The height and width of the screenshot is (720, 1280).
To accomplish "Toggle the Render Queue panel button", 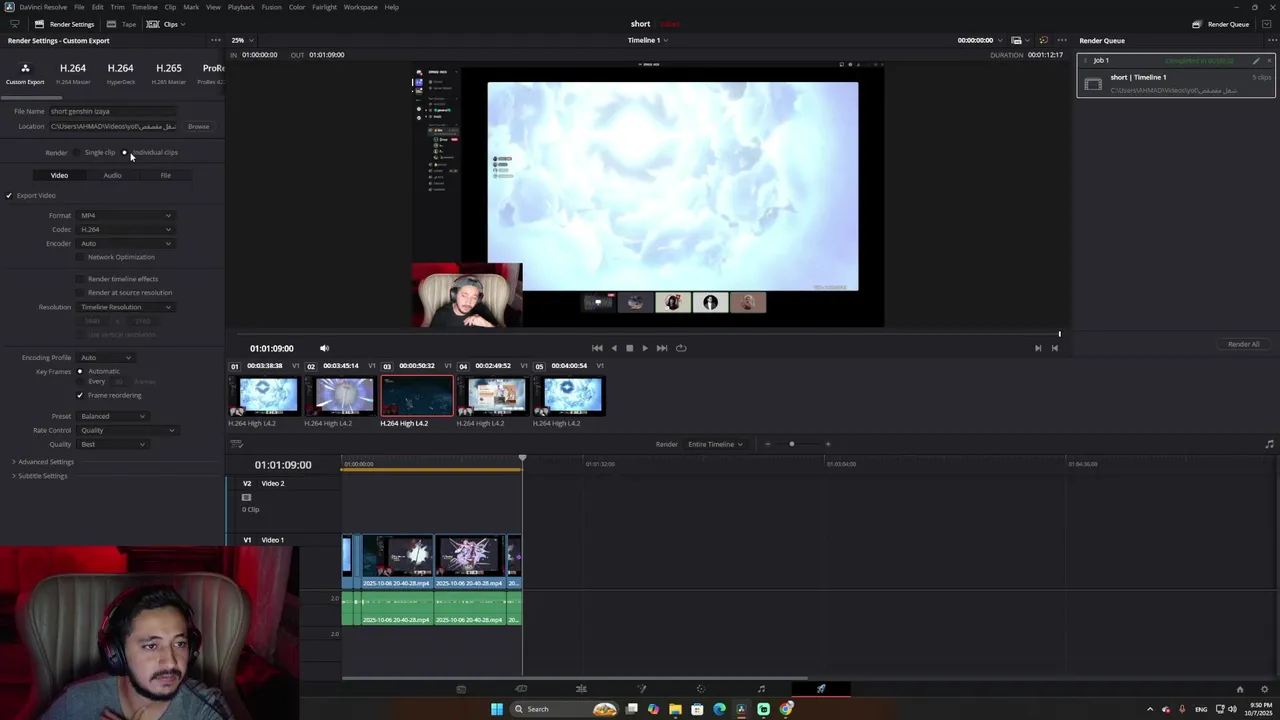I will [x=1220, y=24].
